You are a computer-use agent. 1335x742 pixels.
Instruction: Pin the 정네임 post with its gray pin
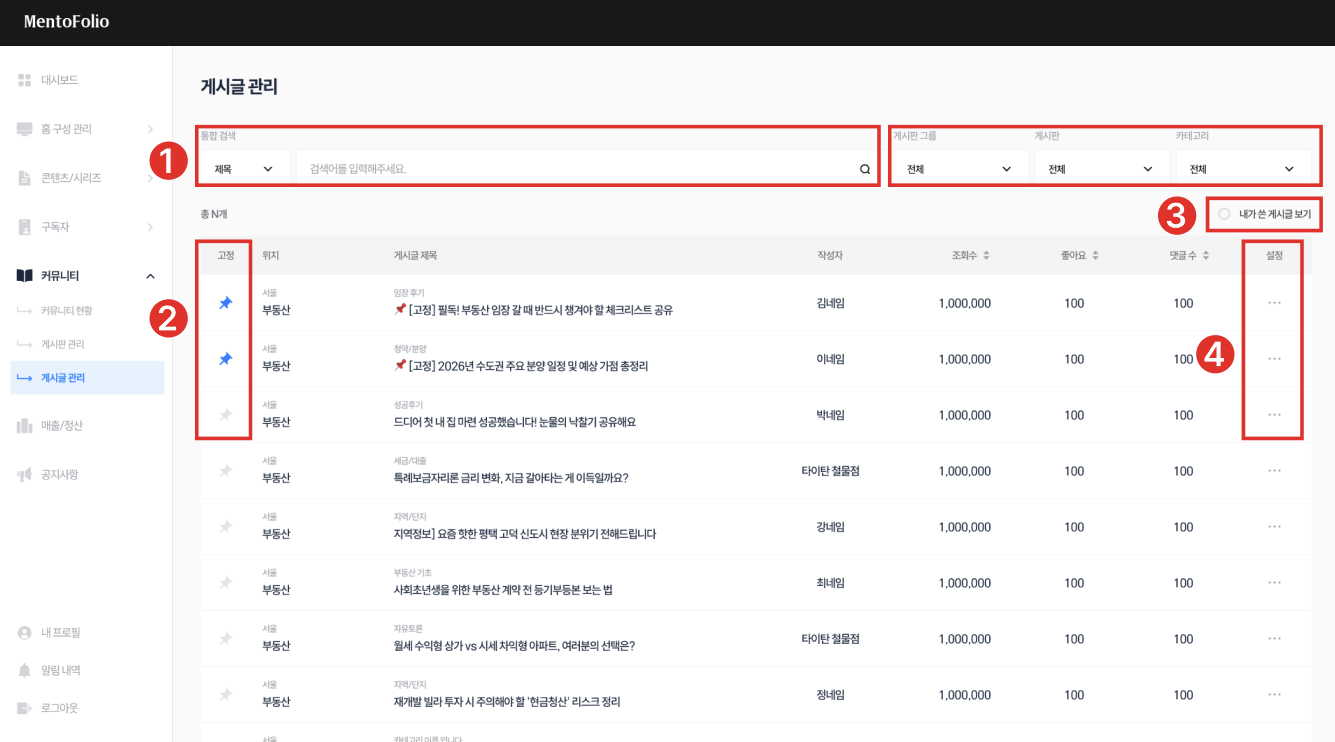coord(226,695)
